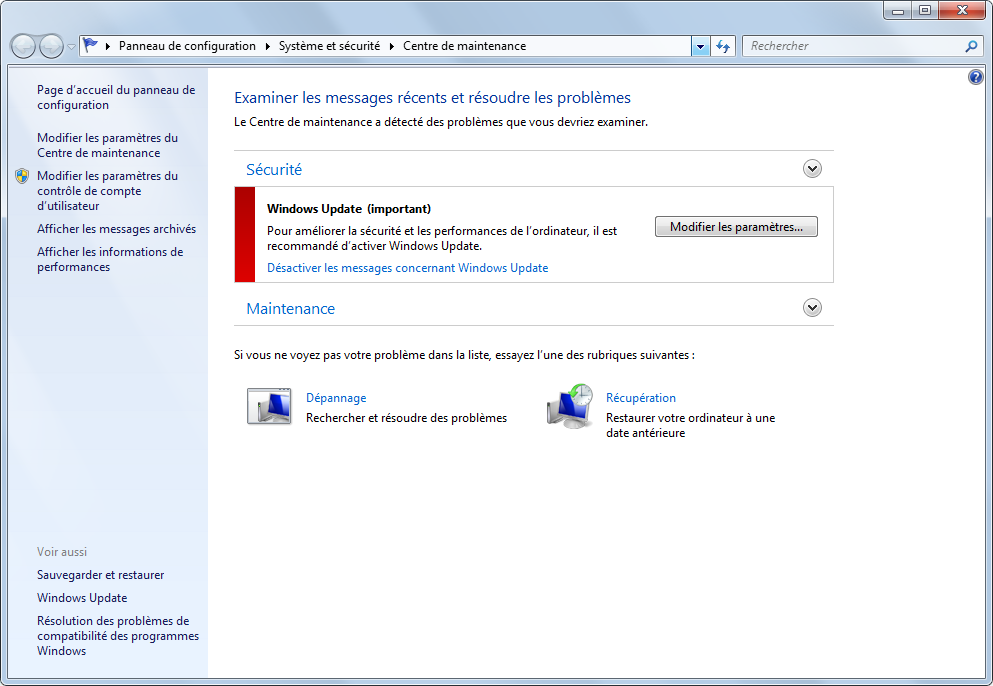The height and width of the screenshot is (686, 993).
Task: Click UAC shield icon in sidebar
Action: [22, 176]
